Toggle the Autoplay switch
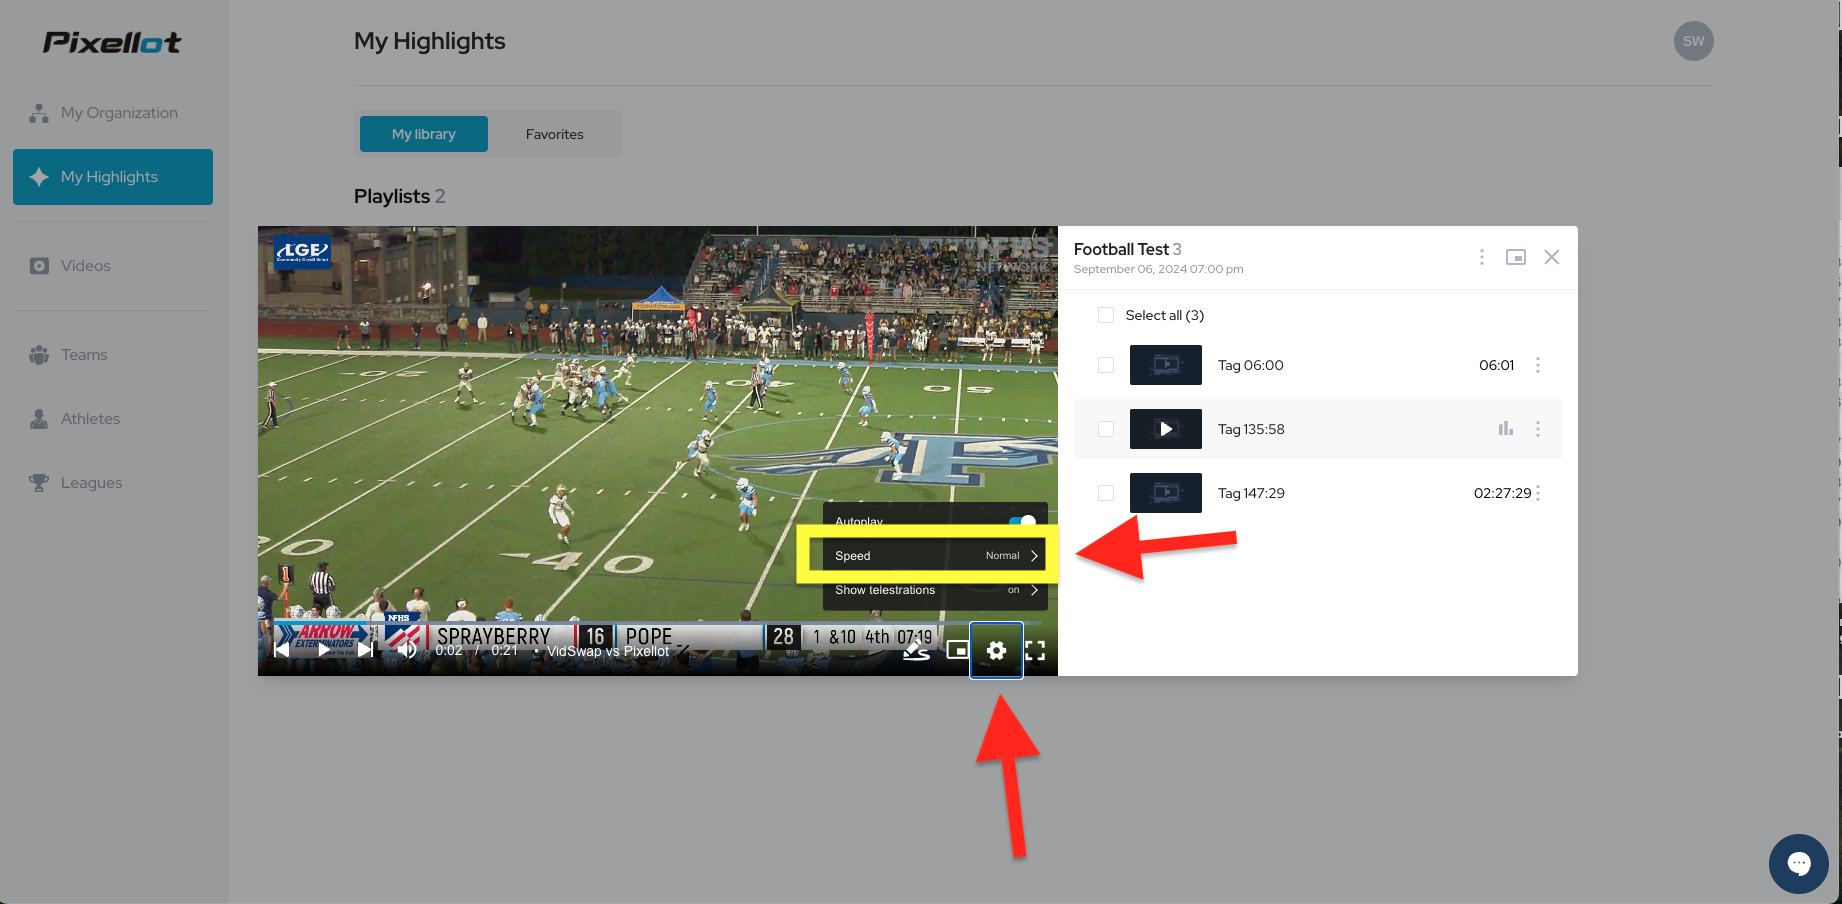The image size is (1842, 904). tap(1022, 521)
